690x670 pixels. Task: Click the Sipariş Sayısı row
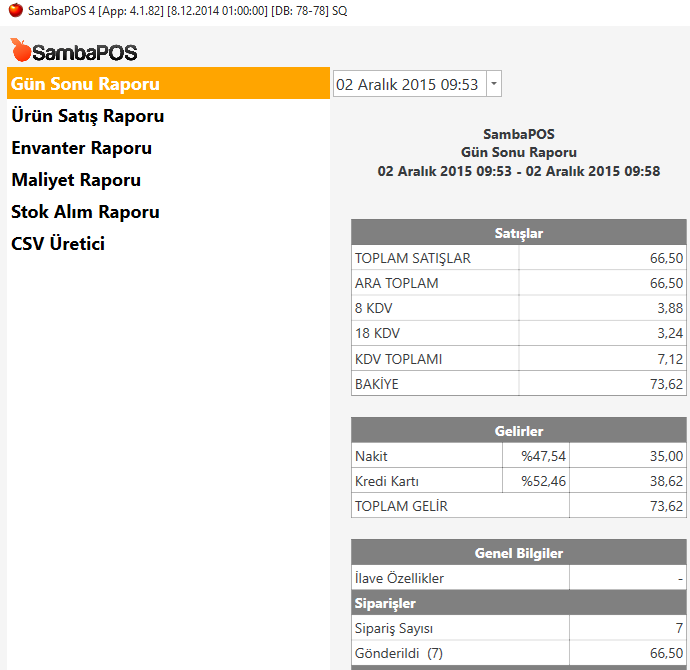click(460, 628)
